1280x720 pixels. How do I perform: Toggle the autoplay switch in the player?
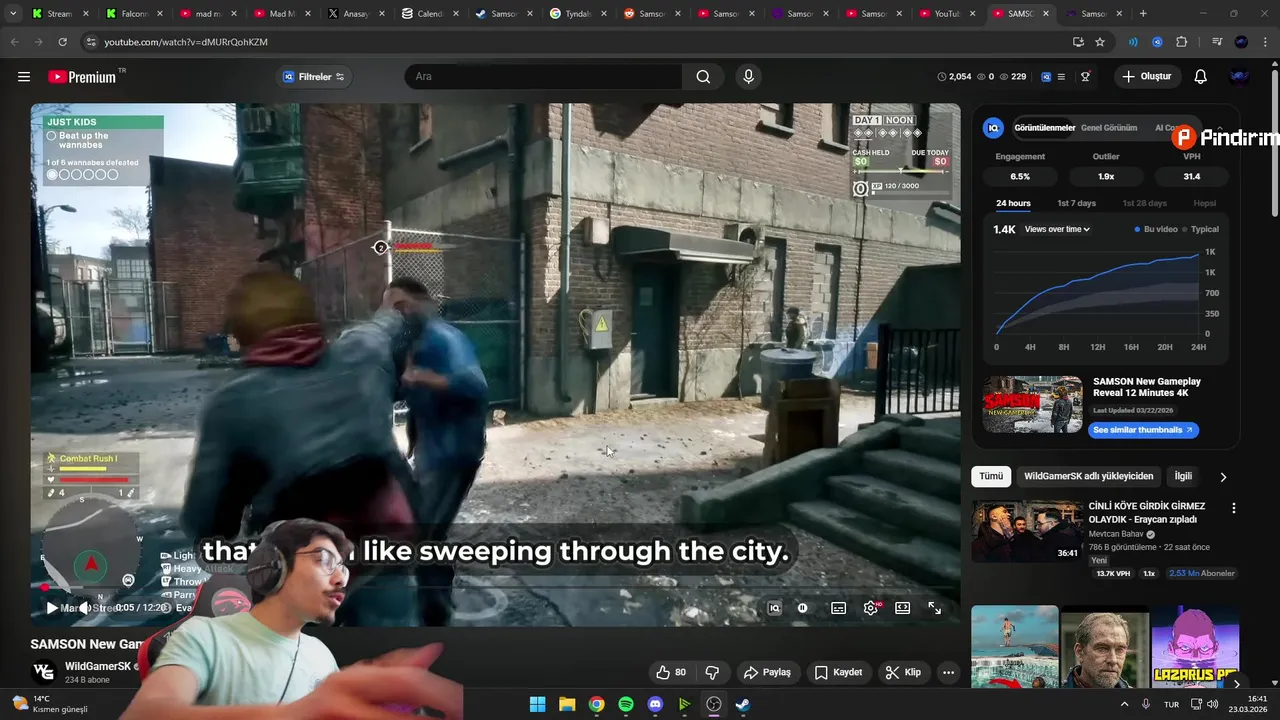(802, 608)
